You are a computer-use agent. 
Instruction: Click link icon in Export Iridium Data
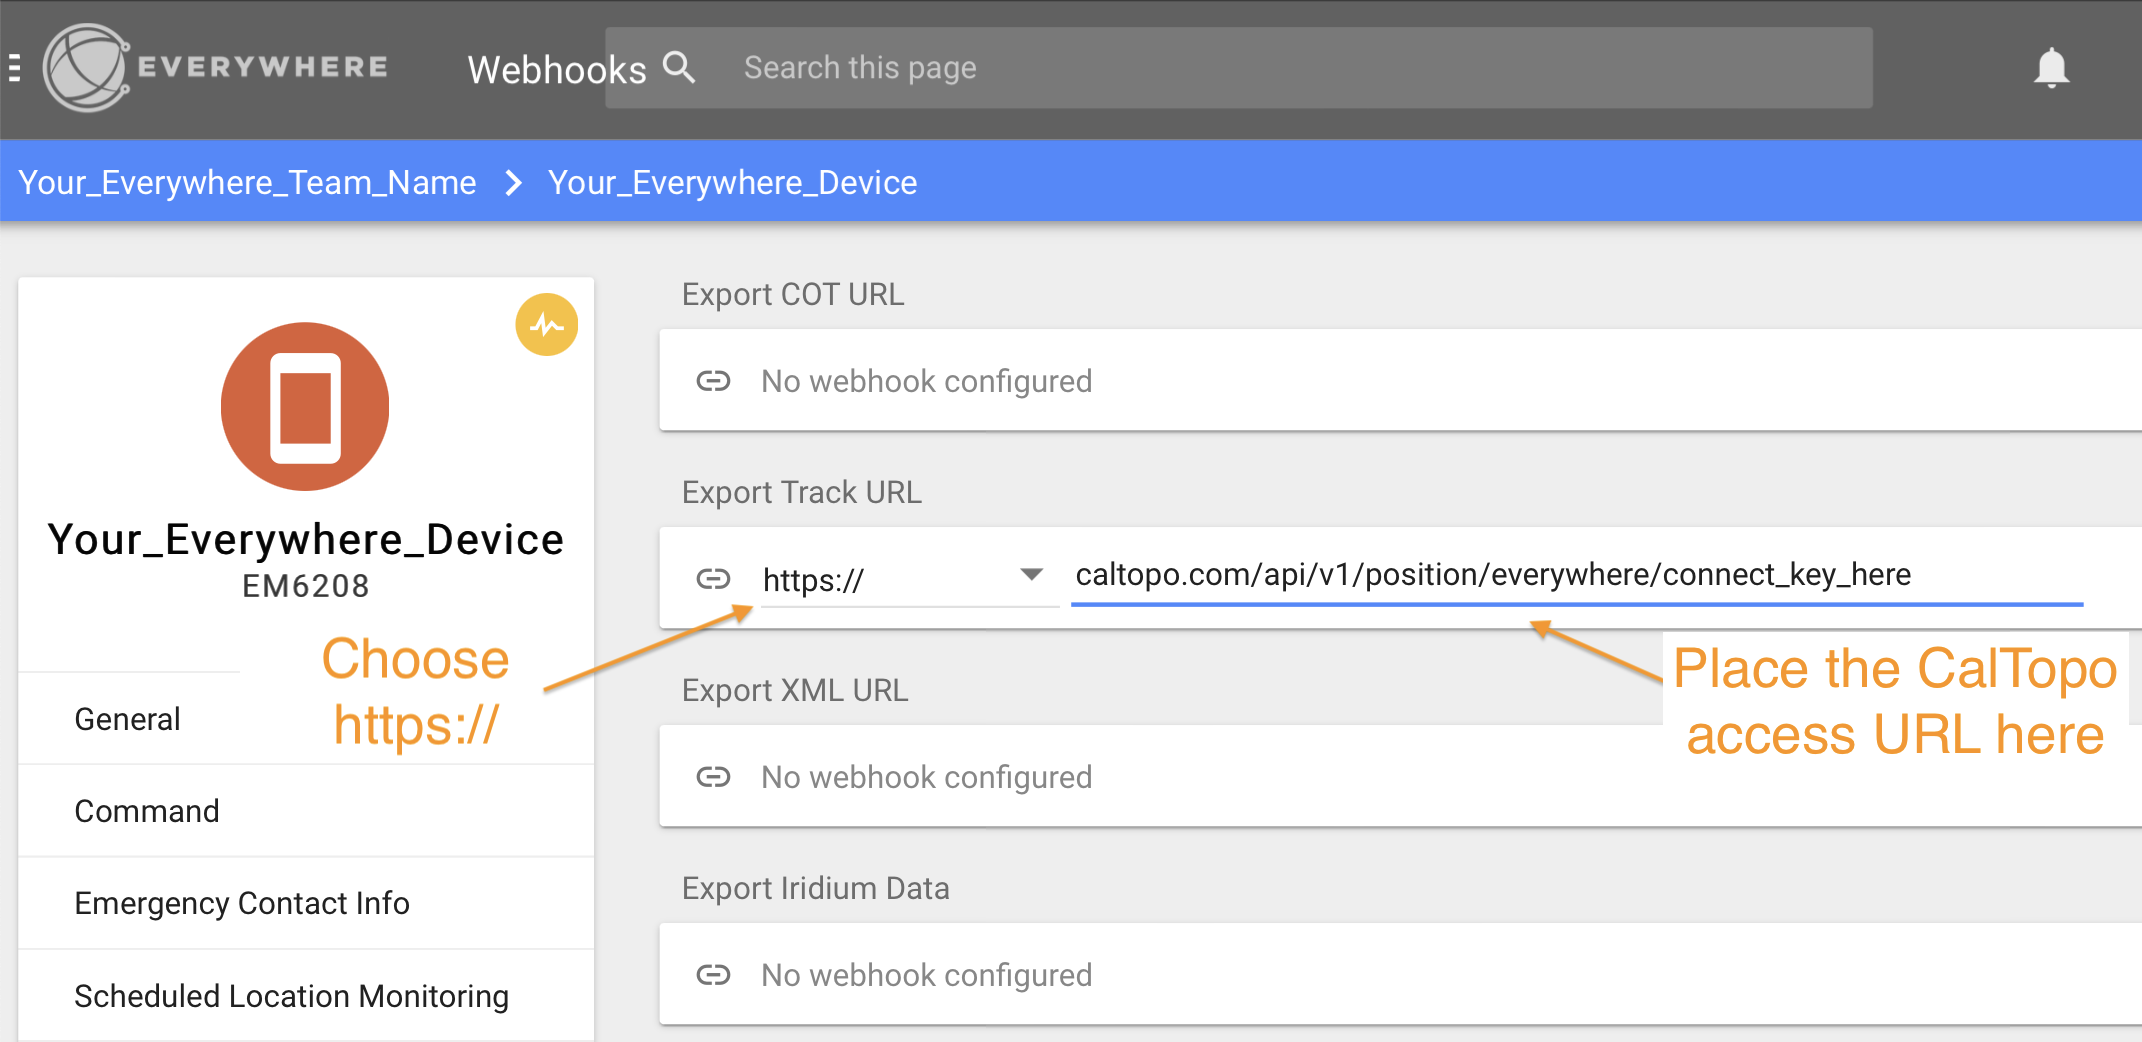tap(713, 975)
